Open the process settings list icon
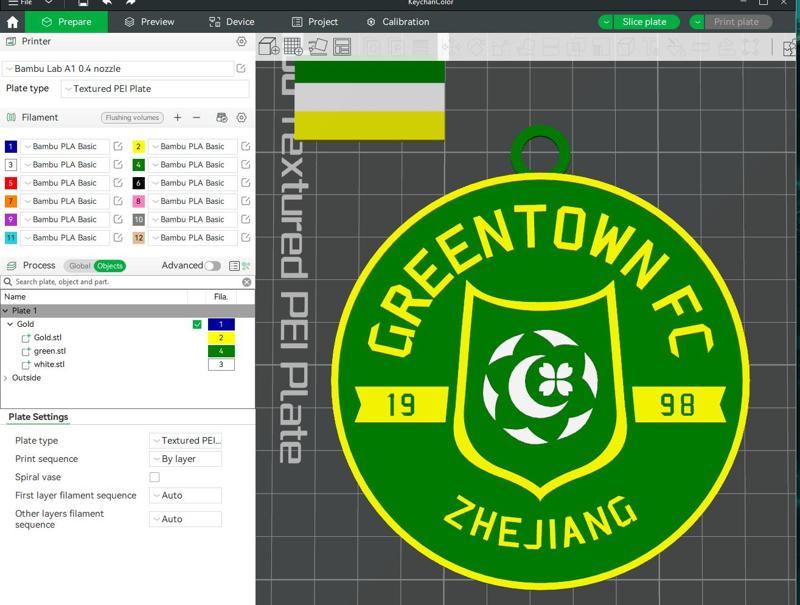Image resolution: width=800 pixels, height=605 pixels. tap(234, 266)
